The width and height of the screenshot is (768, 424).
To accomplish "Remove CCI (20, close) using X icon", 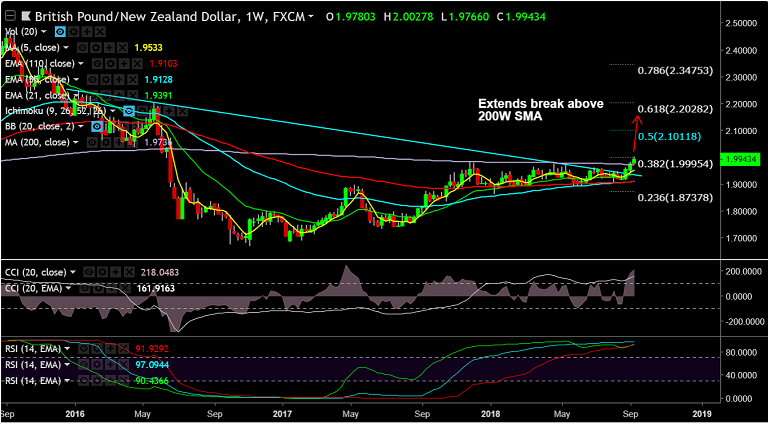I will (x=129, y=272).
